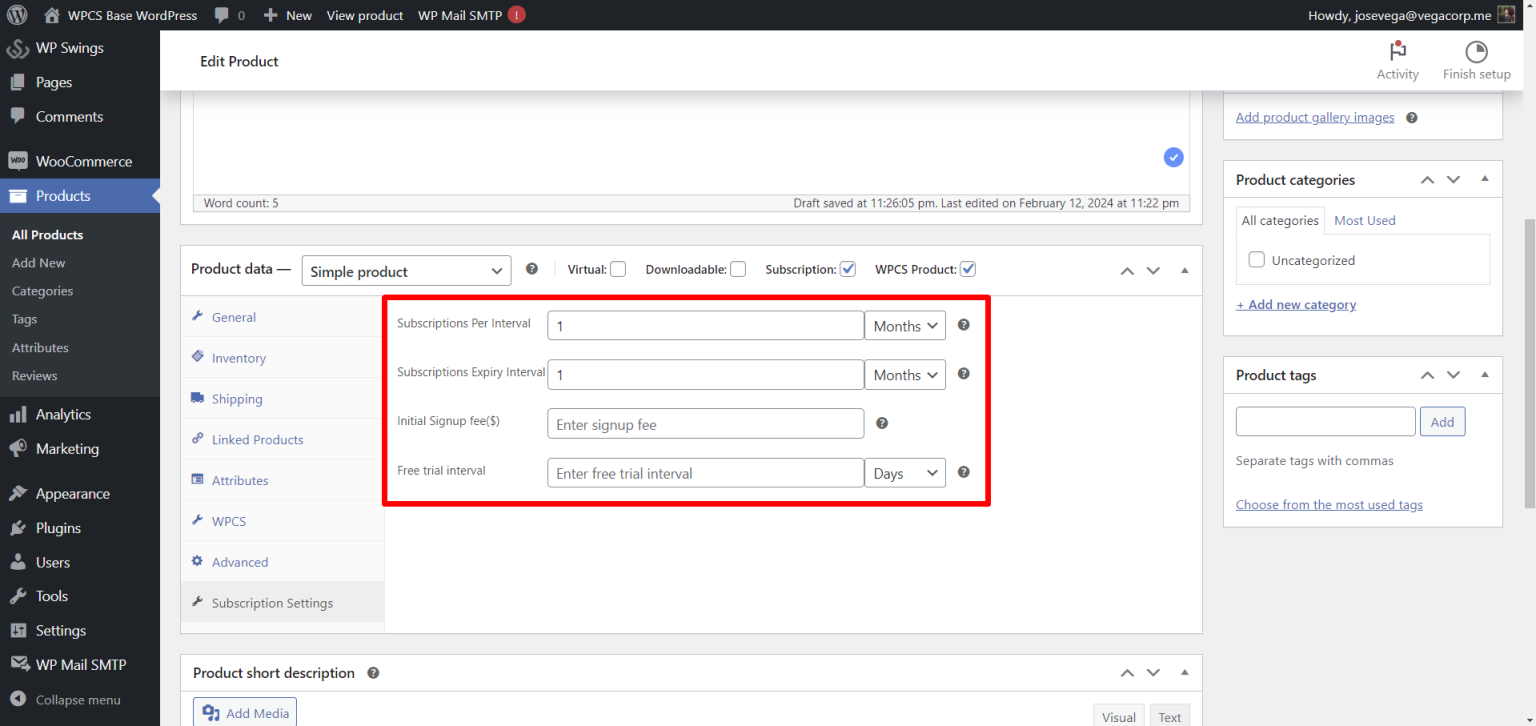The width and height of the screenshot is (1536, 726).
Task: Click the help icon beside Initial Signup fee
Action: point(882,423)
